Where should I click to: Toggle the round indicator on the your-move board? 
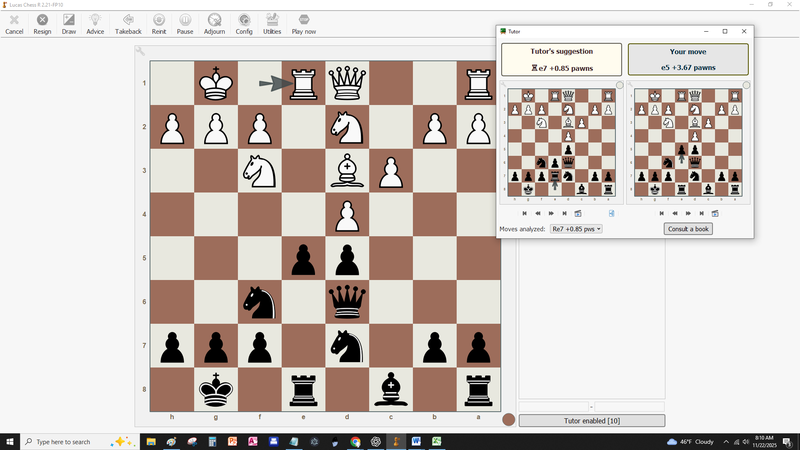tap(746, 85)
